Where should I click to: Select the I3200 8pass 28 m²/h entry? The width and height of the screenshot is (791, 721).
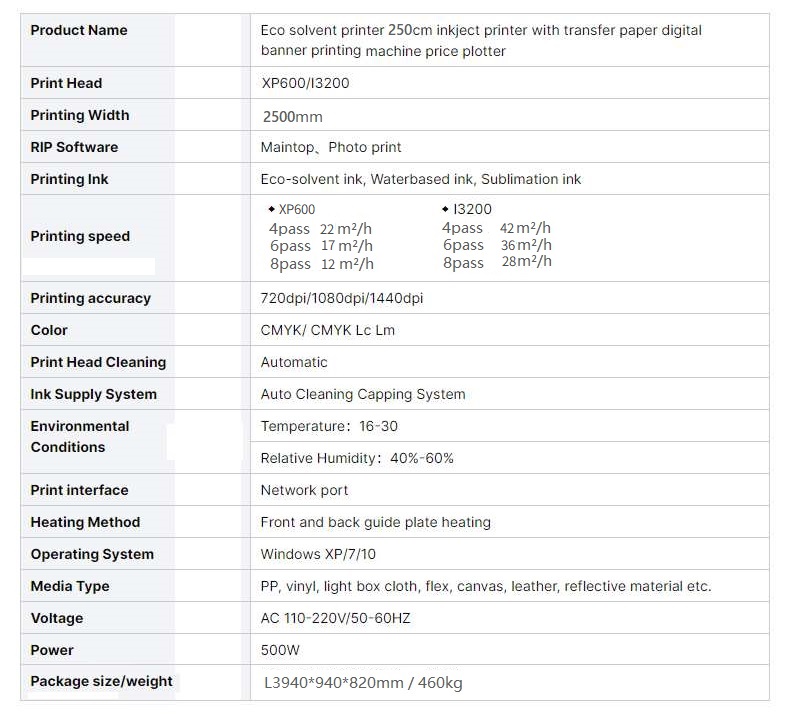(497, 263)
